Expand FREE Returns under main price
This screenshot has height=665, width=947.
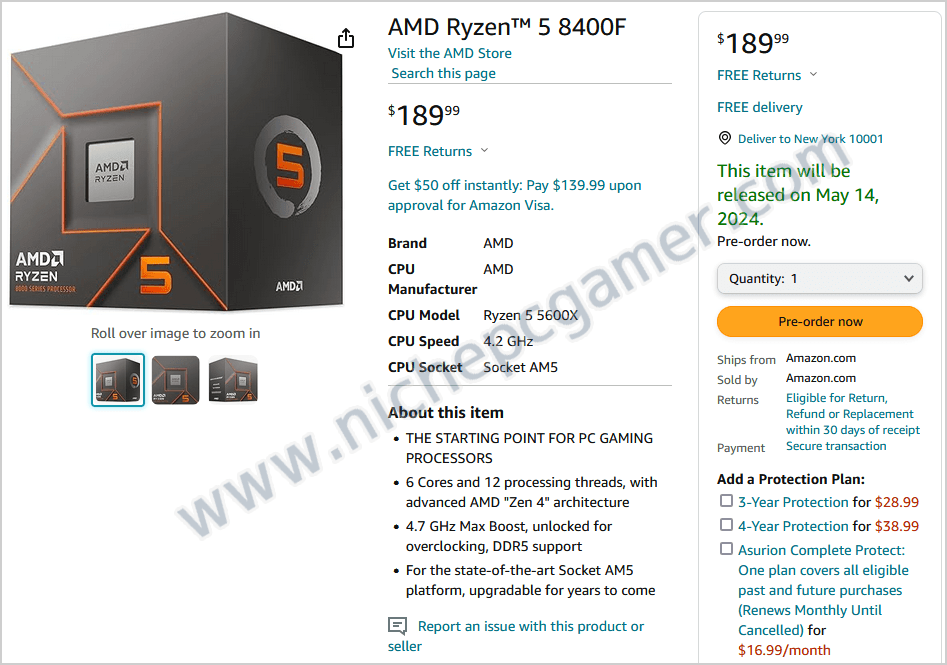pos(438,151)
